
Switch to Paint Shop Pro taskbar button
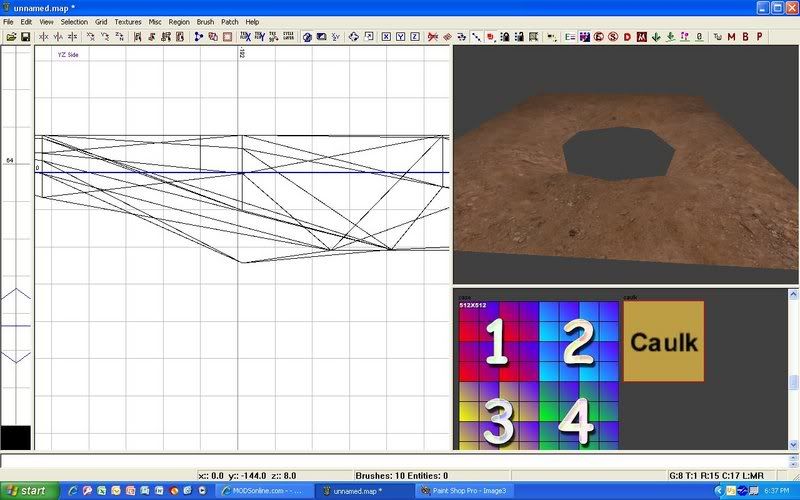[462, 491]
